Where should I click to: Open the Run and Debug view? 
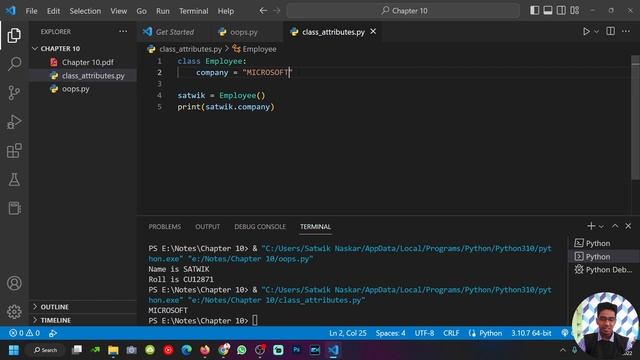[x=14, y=122]
